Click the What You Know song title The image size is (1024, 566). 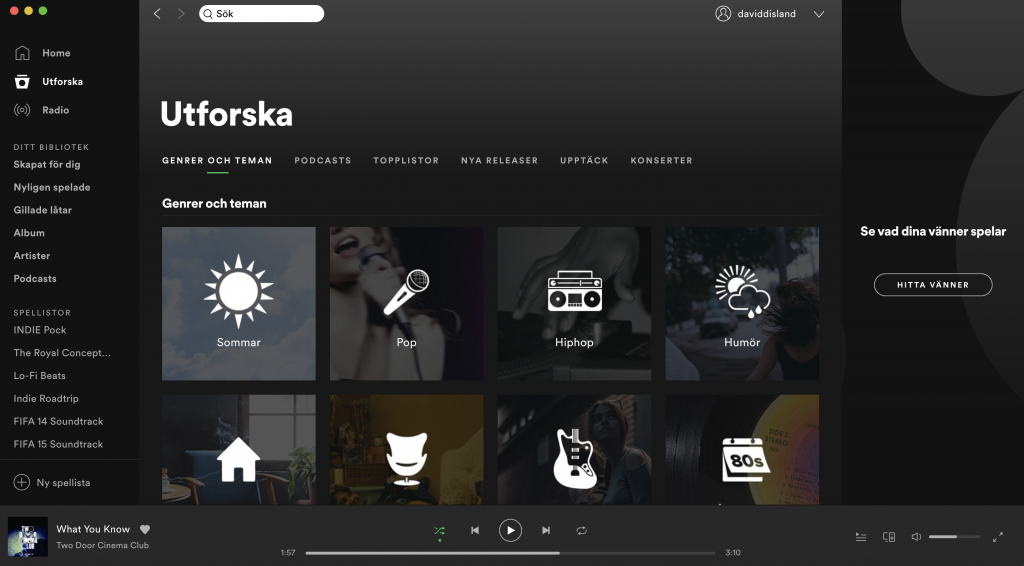point(93,529)
